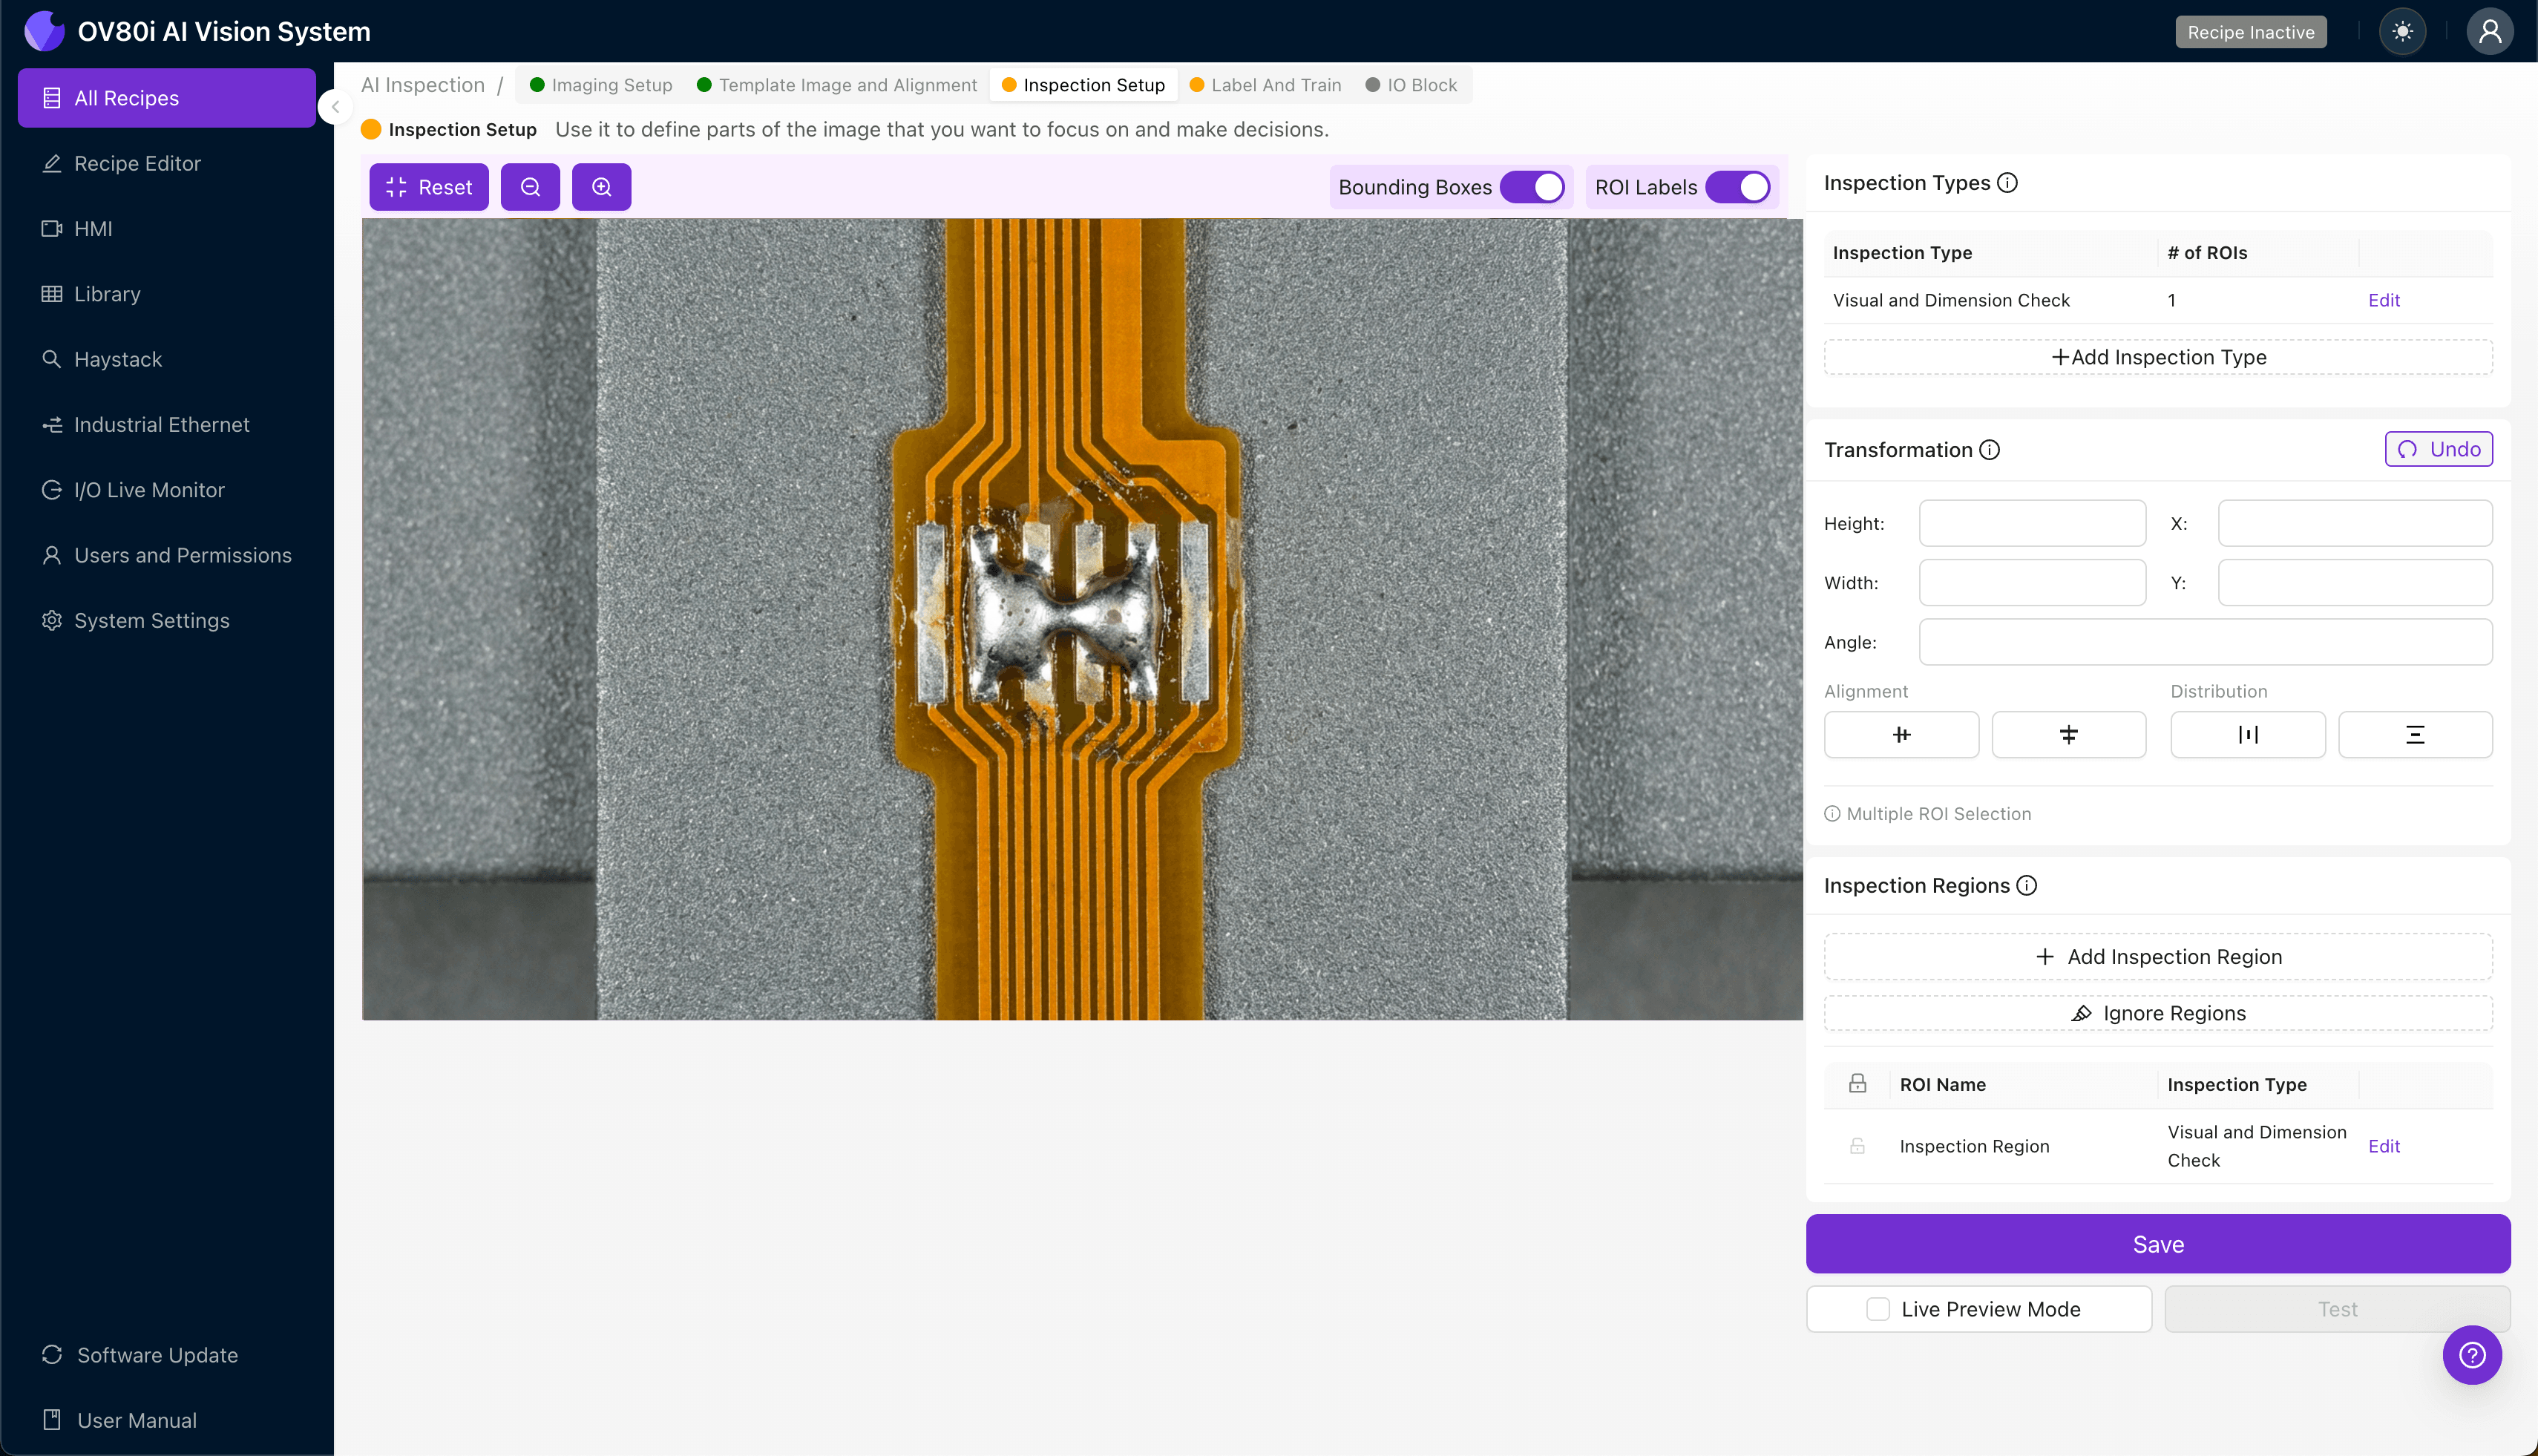The image size is (2538, 1456).
Task: Click the horizontal distribution icon
Action: pos(2247,735)
